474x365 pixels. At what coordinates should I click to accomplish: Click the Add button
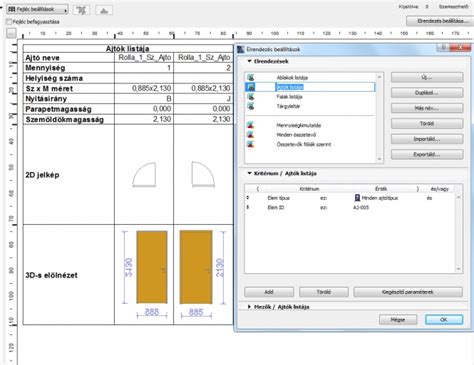pyautogui.click(x=269, y=292)
